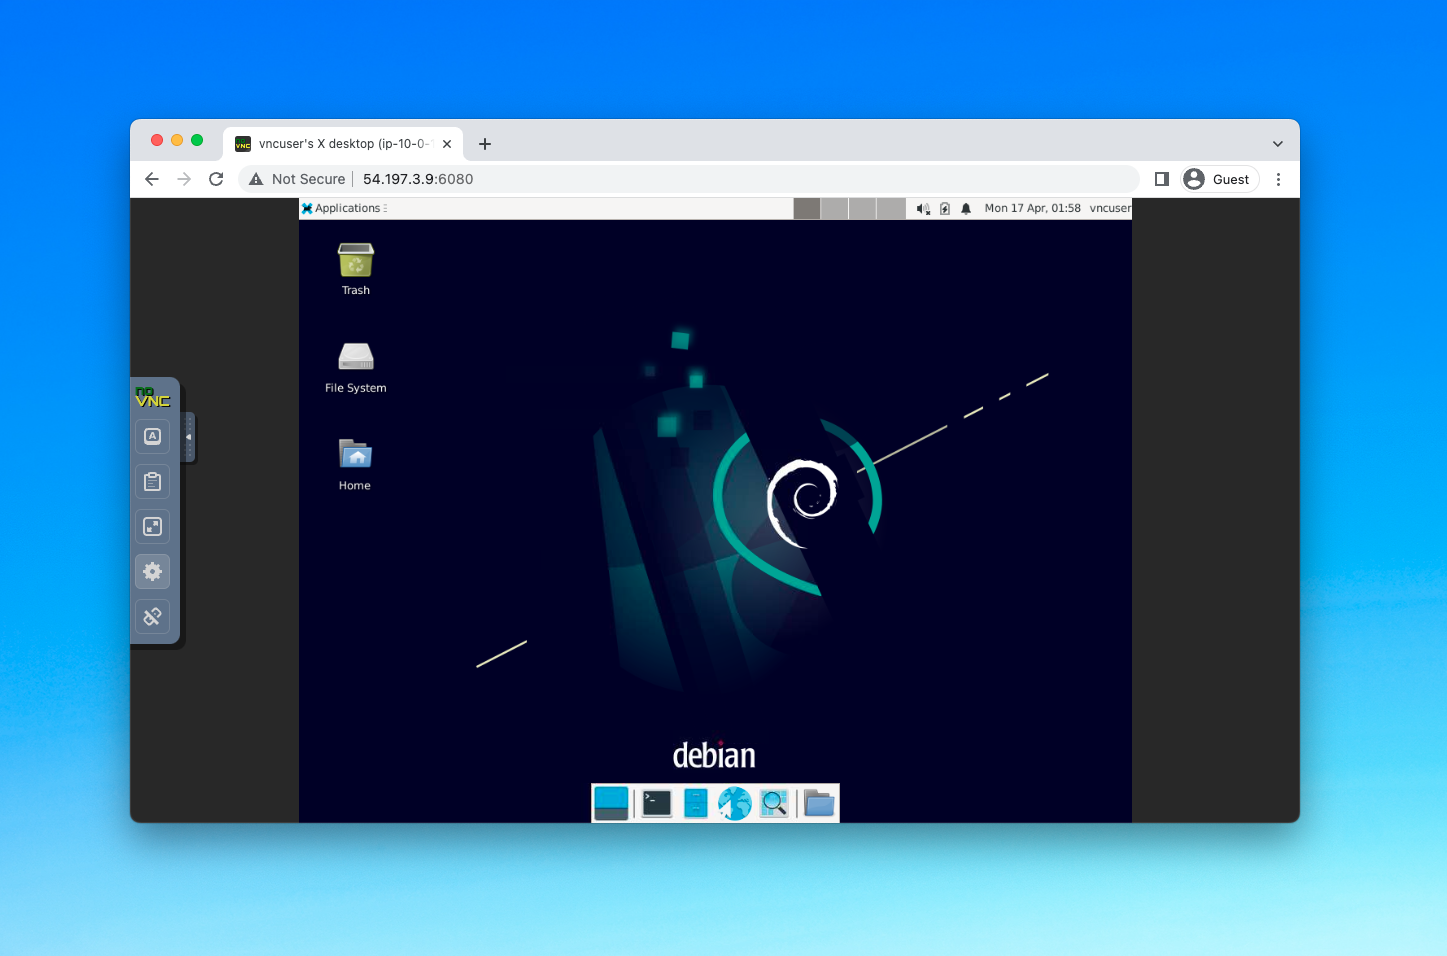The image size is (1447, 956).
Task: Launch the Terminal from the dock
Action: click(x=657, y=803)
